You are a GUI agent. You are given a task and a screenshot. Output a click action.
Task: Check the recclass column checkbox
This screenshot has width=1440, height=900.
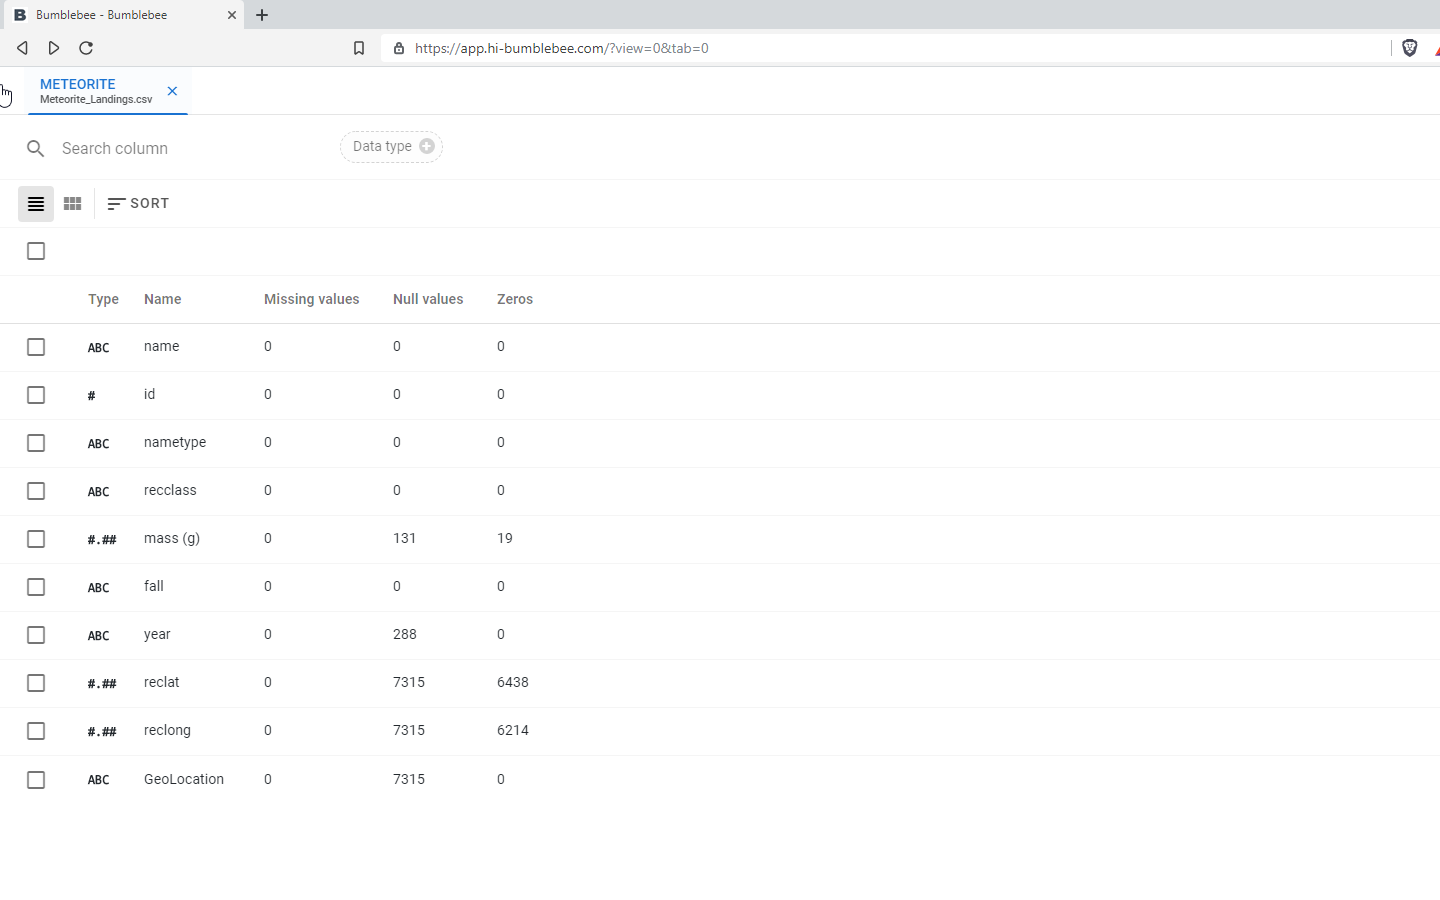[x=36, y=491]
